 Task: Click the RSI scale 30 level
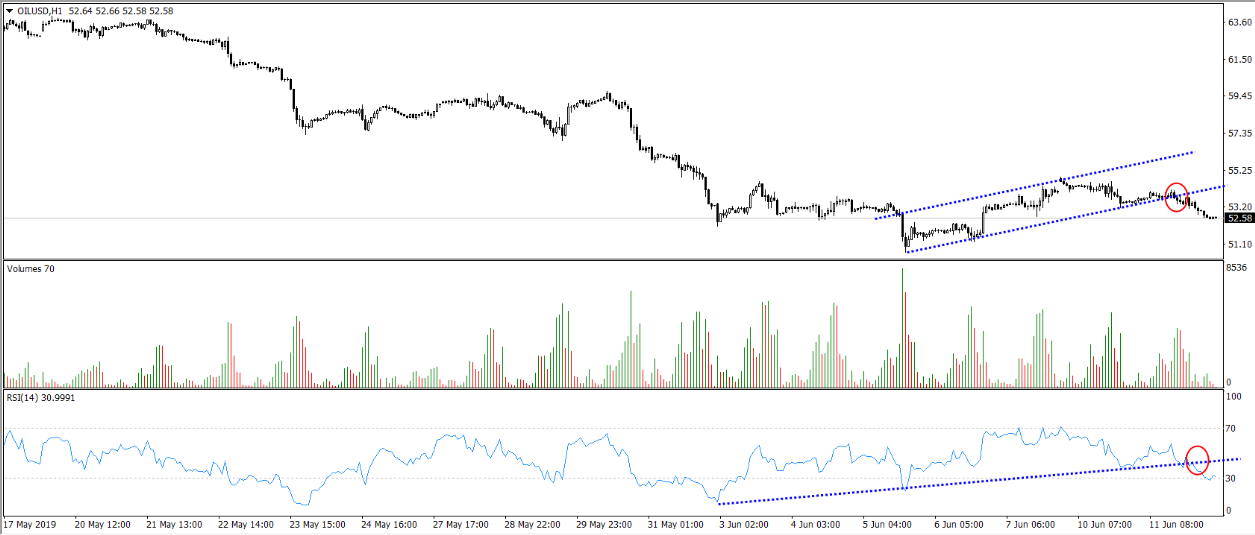1233,479
